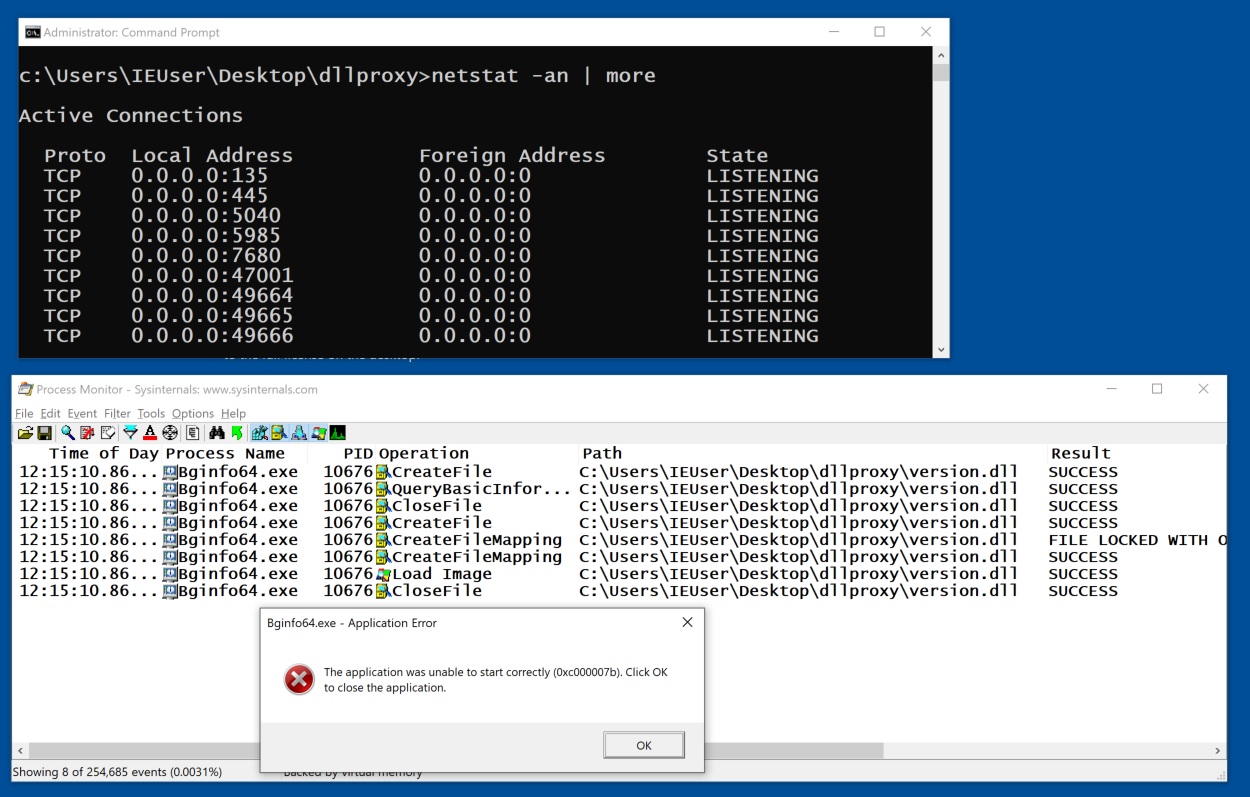Click the Save floppy disk toolbar icon
The width and height of the screenshot is (1250, 797).
[x=44, y=433]
